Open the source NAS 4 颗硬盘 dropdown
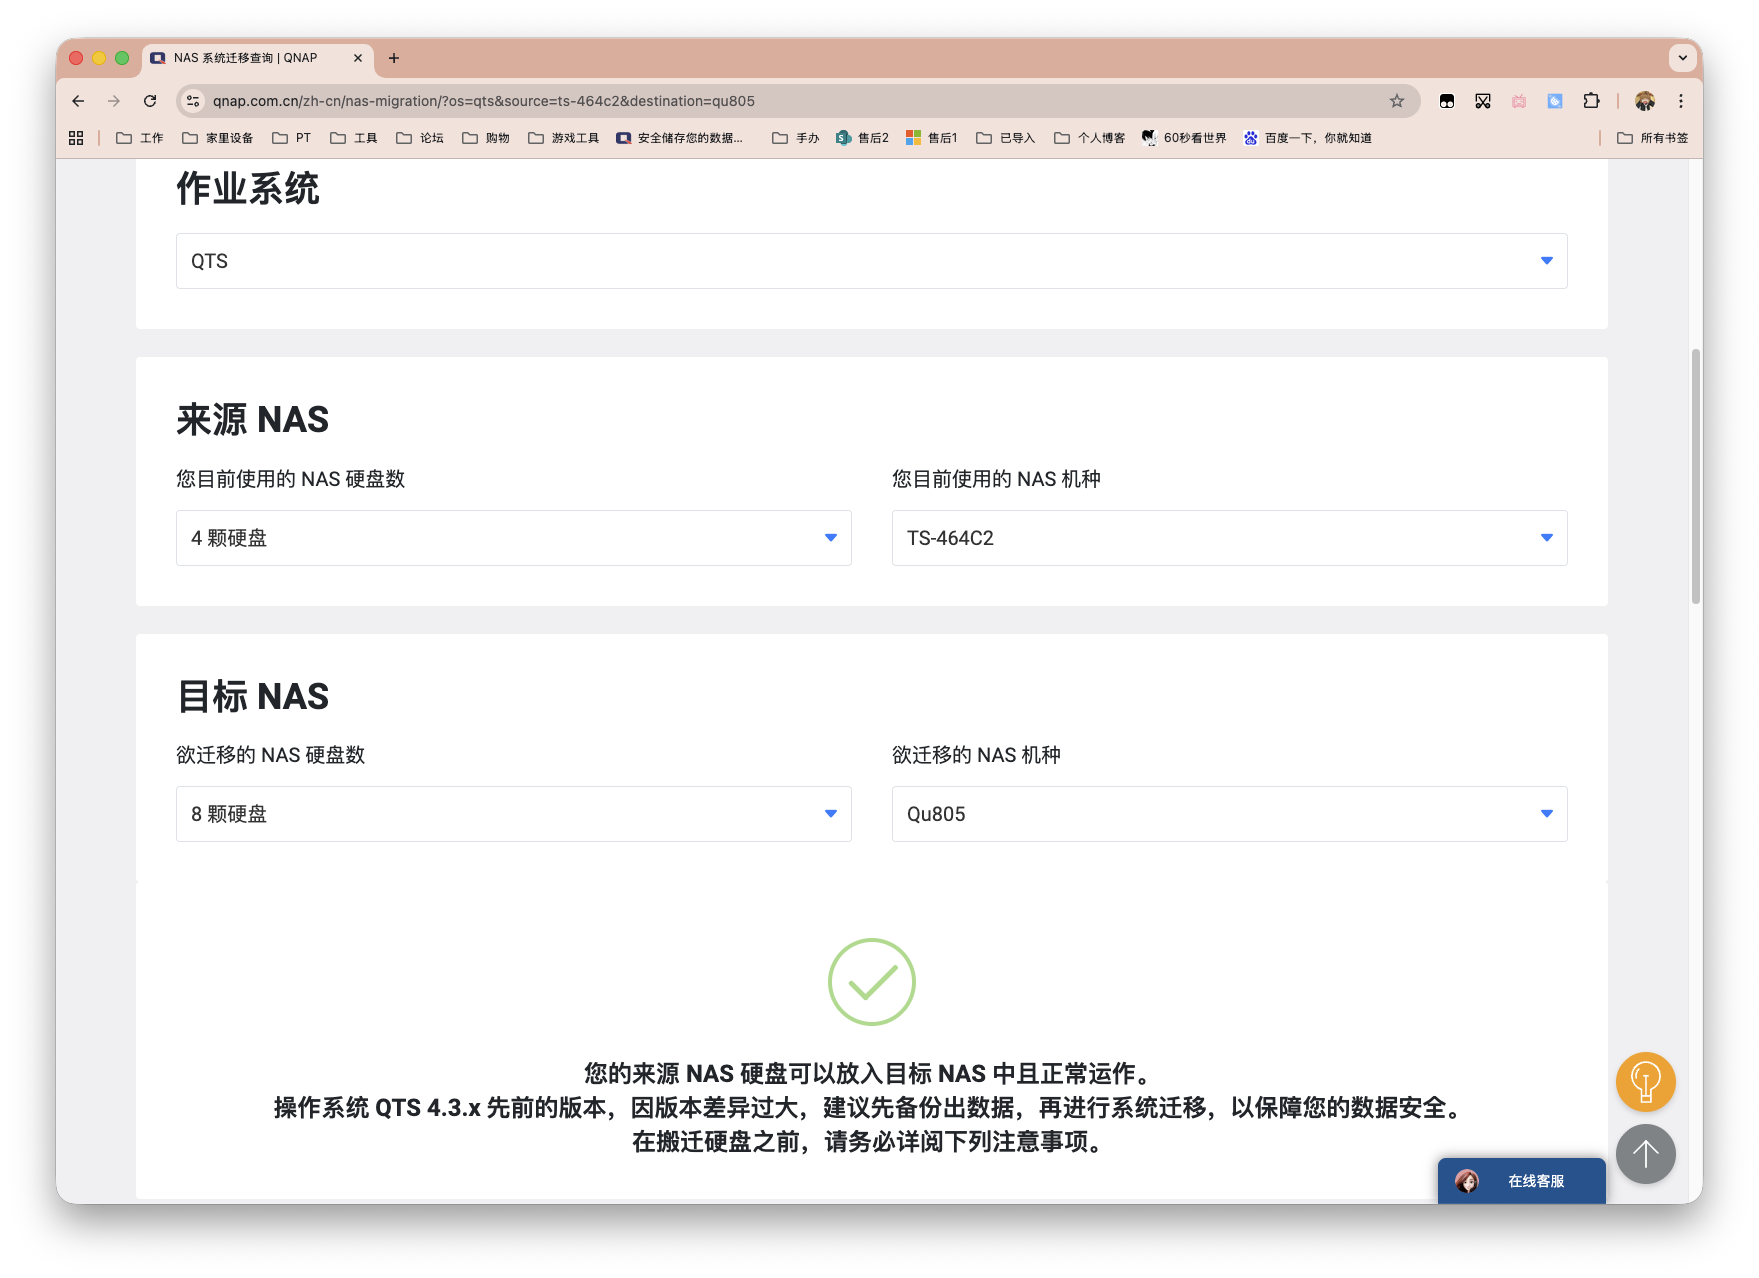 coord(513,538)
